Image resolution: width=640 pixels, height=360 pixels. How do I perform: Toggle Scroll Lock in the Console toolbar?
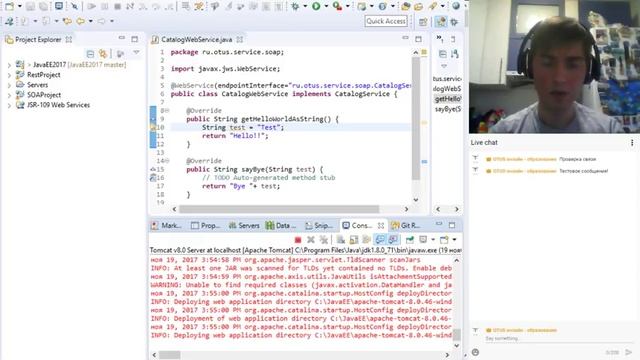pyautogui.click(x=353, y=240)
